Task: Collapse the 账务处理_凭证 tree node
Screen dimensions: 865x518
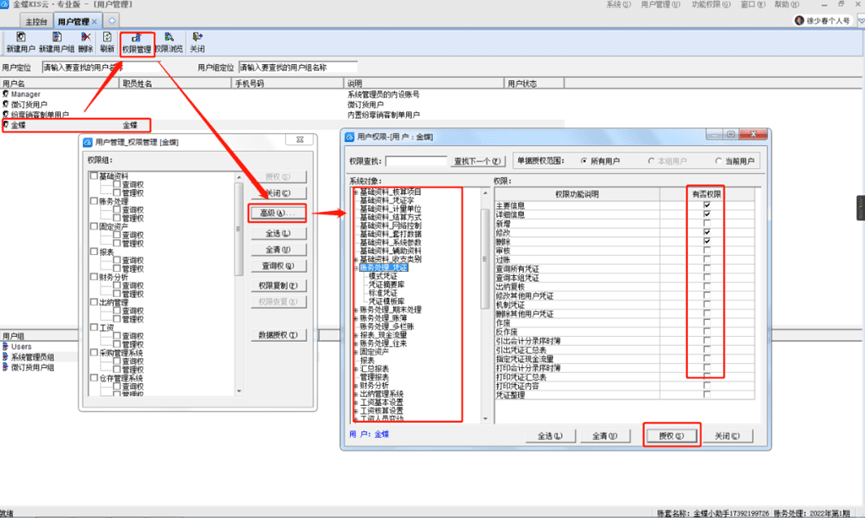Action: tap(356, 268)
